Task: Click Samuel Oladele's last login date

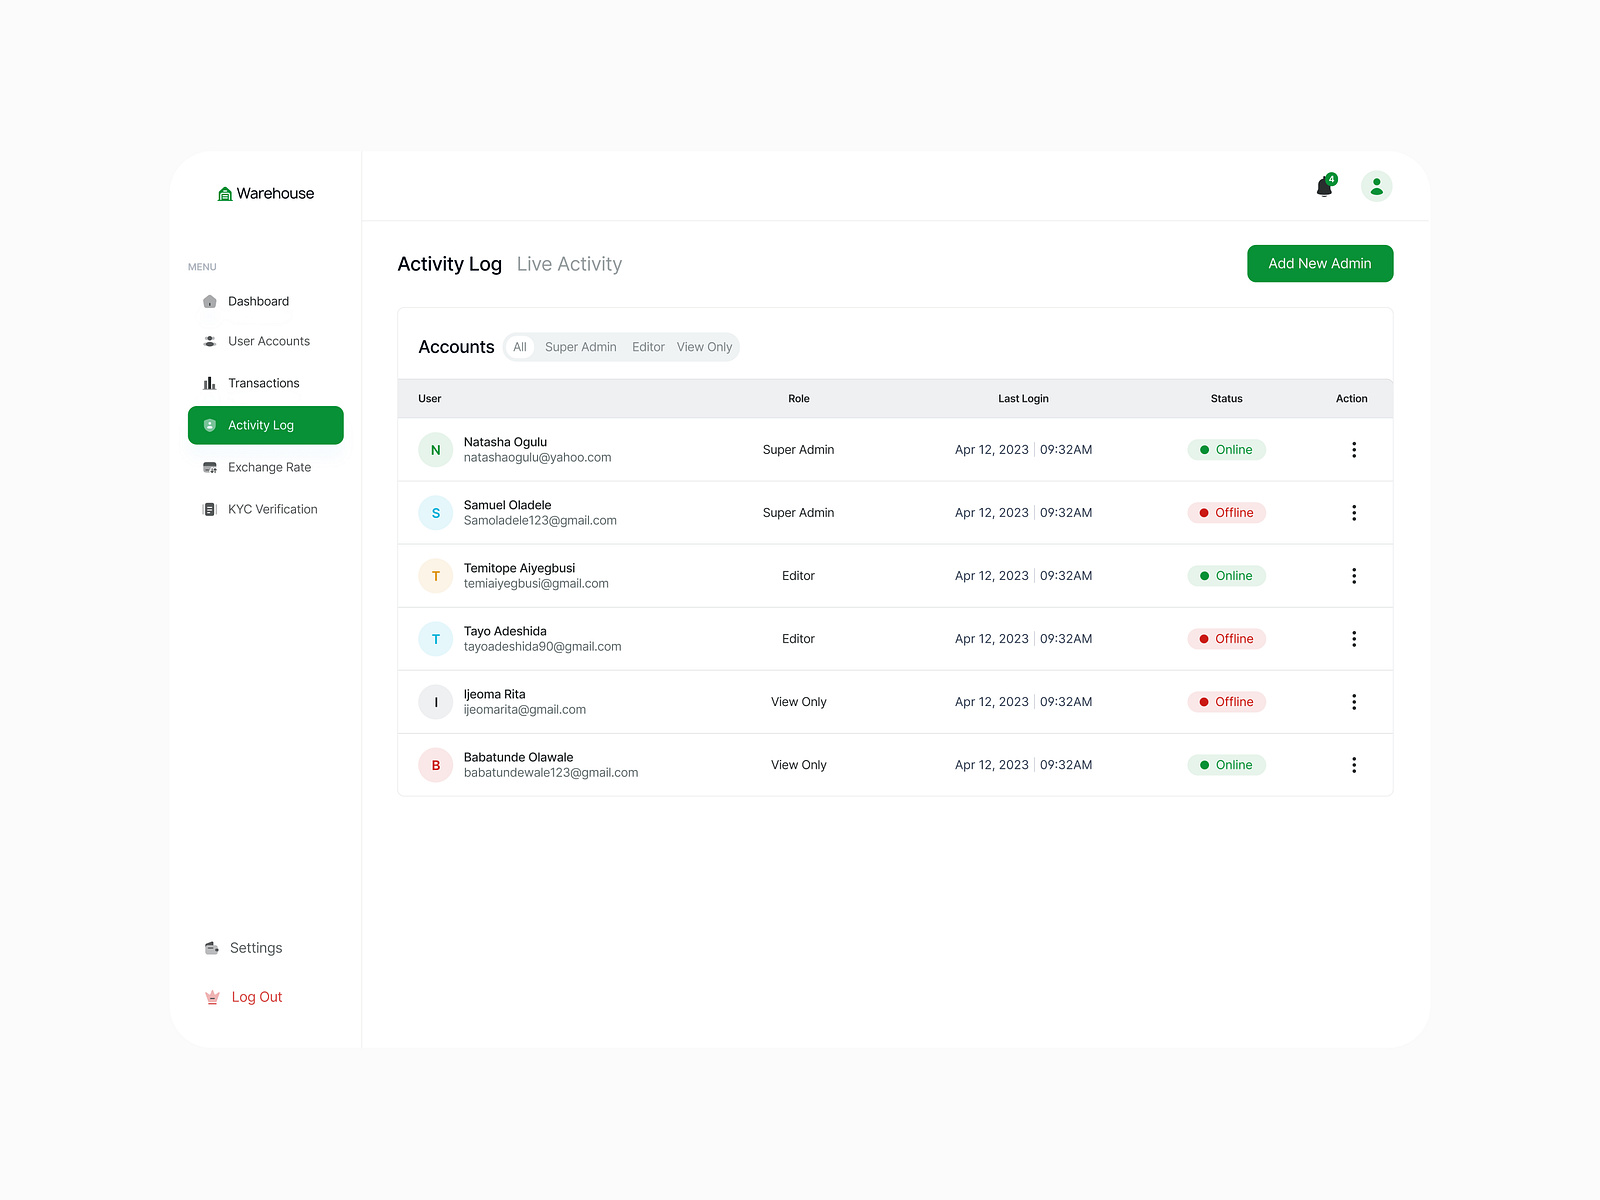Action: (992, 513)
